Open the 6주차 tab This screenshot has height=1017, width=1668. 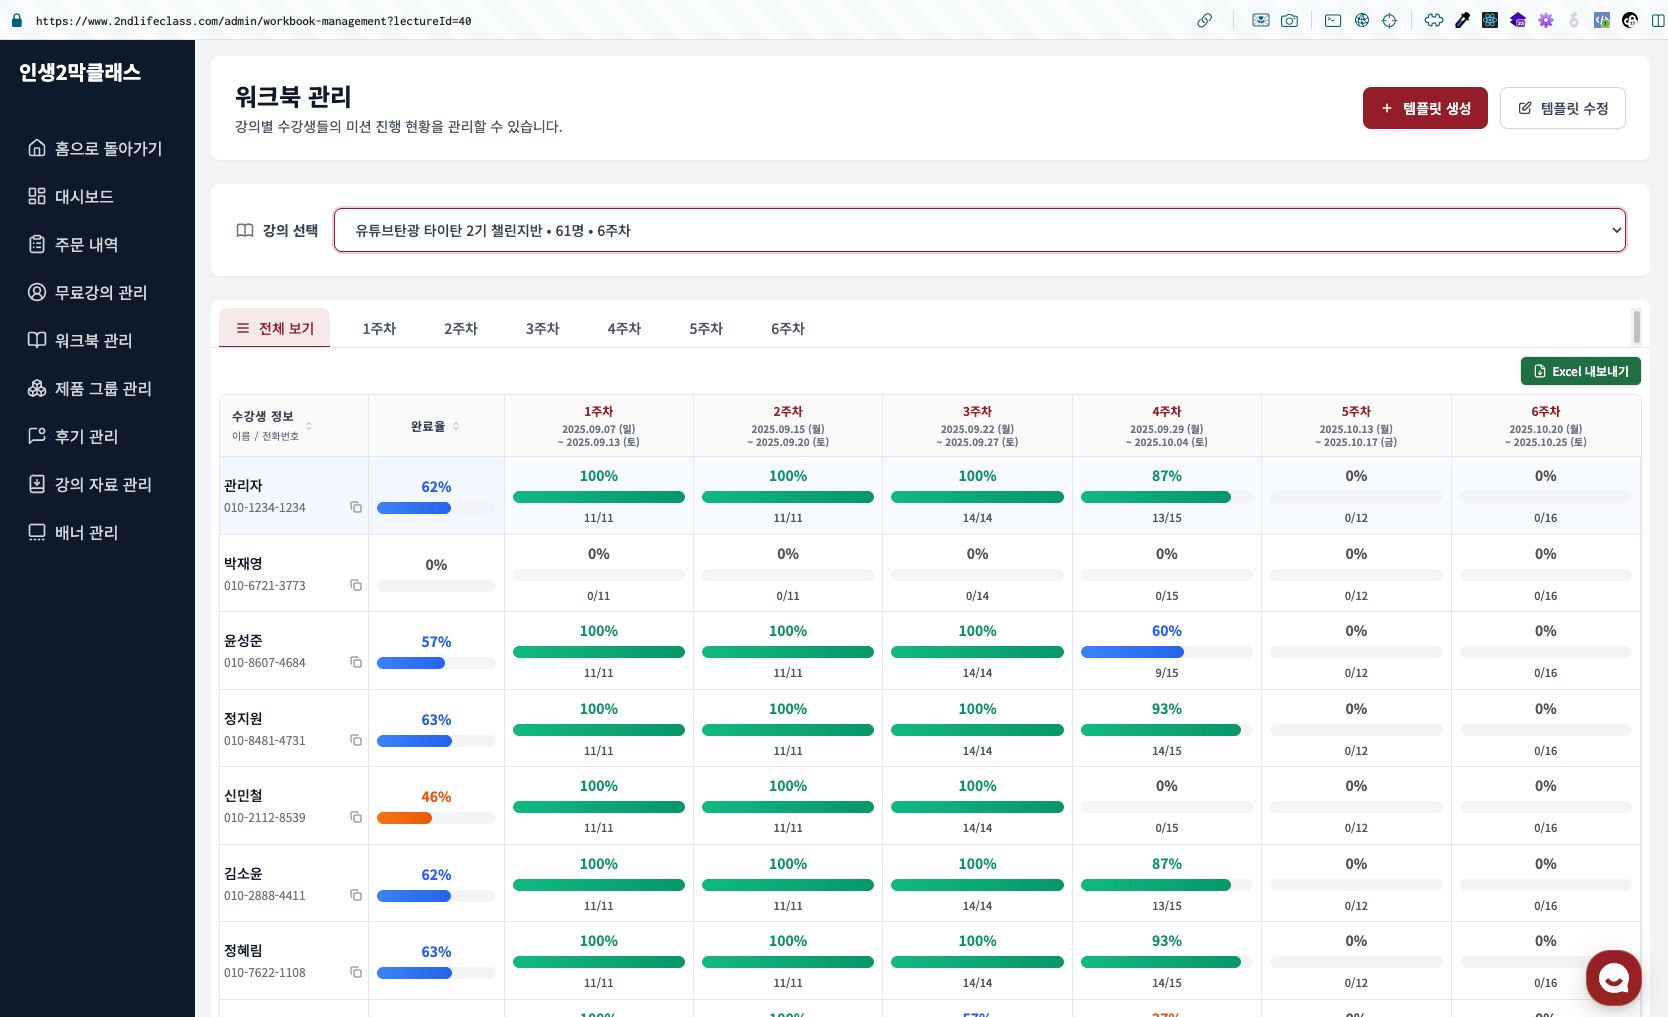[x=787, y=328]
